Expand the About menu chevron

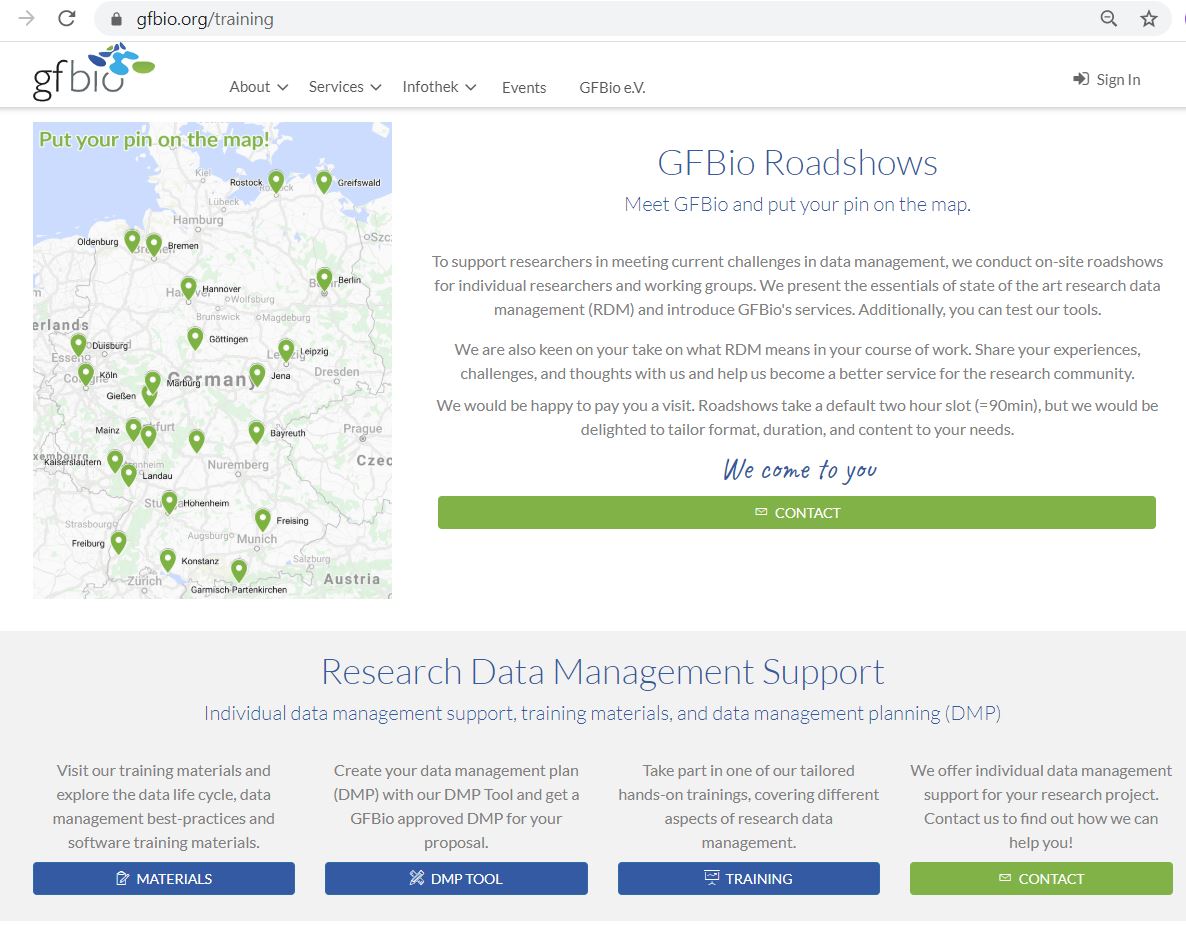coord(283,88)
